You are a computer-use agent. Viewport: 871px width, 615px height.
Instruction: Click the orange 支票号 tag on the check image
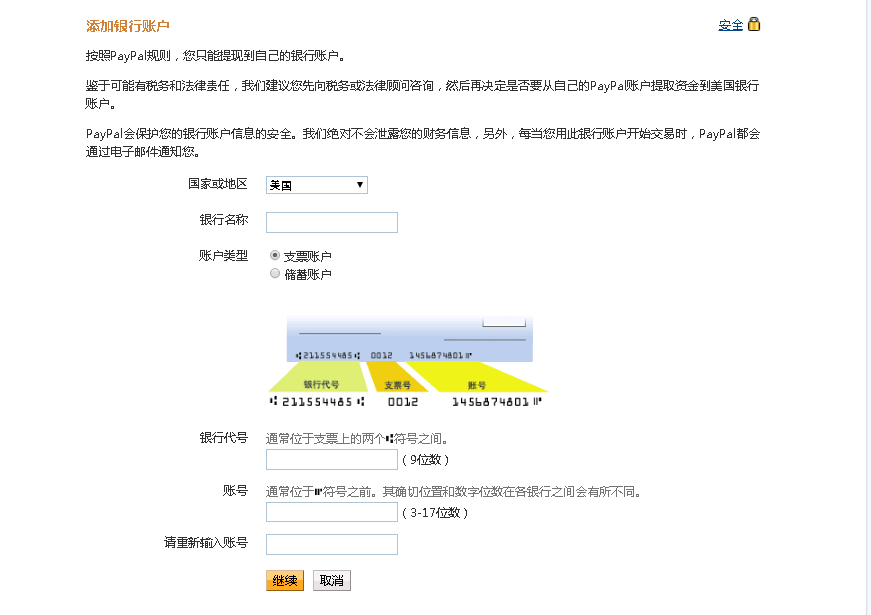(x=399, y=383)
